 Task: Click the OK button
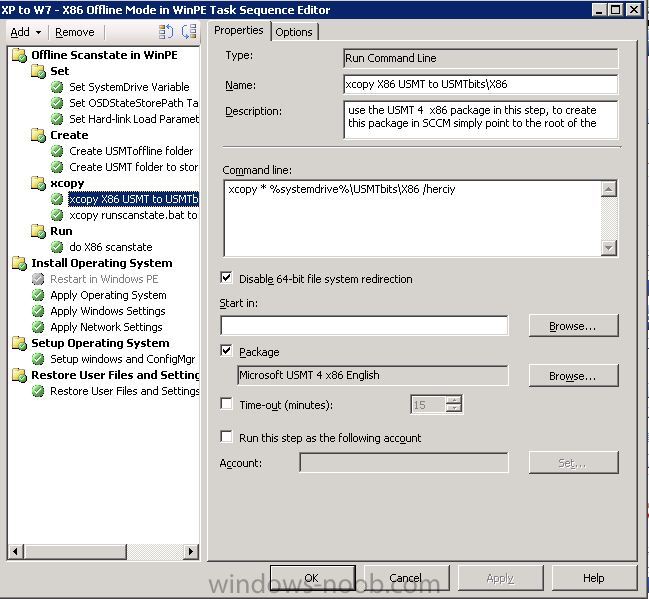(312, 578)
